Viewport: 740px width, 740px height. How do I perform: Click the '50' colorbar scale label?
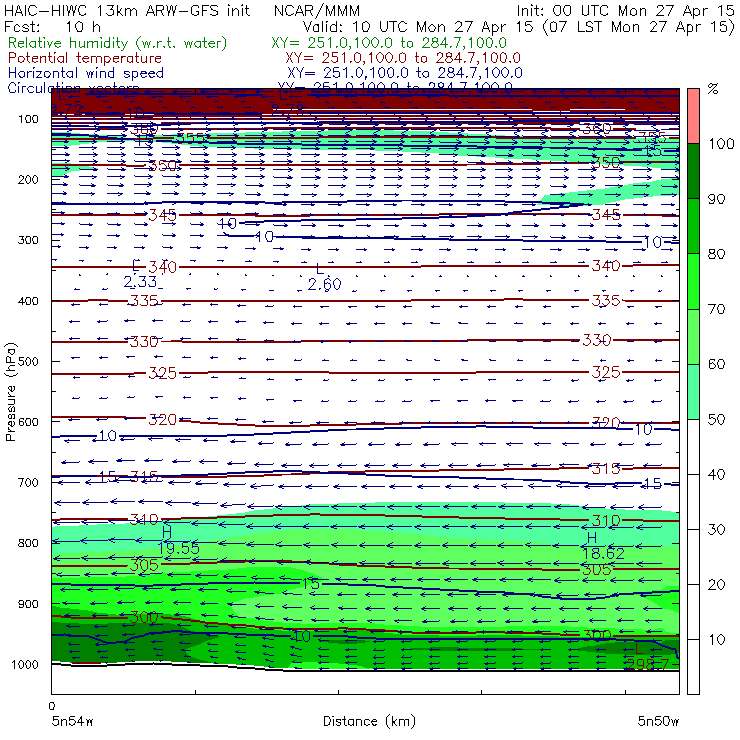[x=716, y=420]
